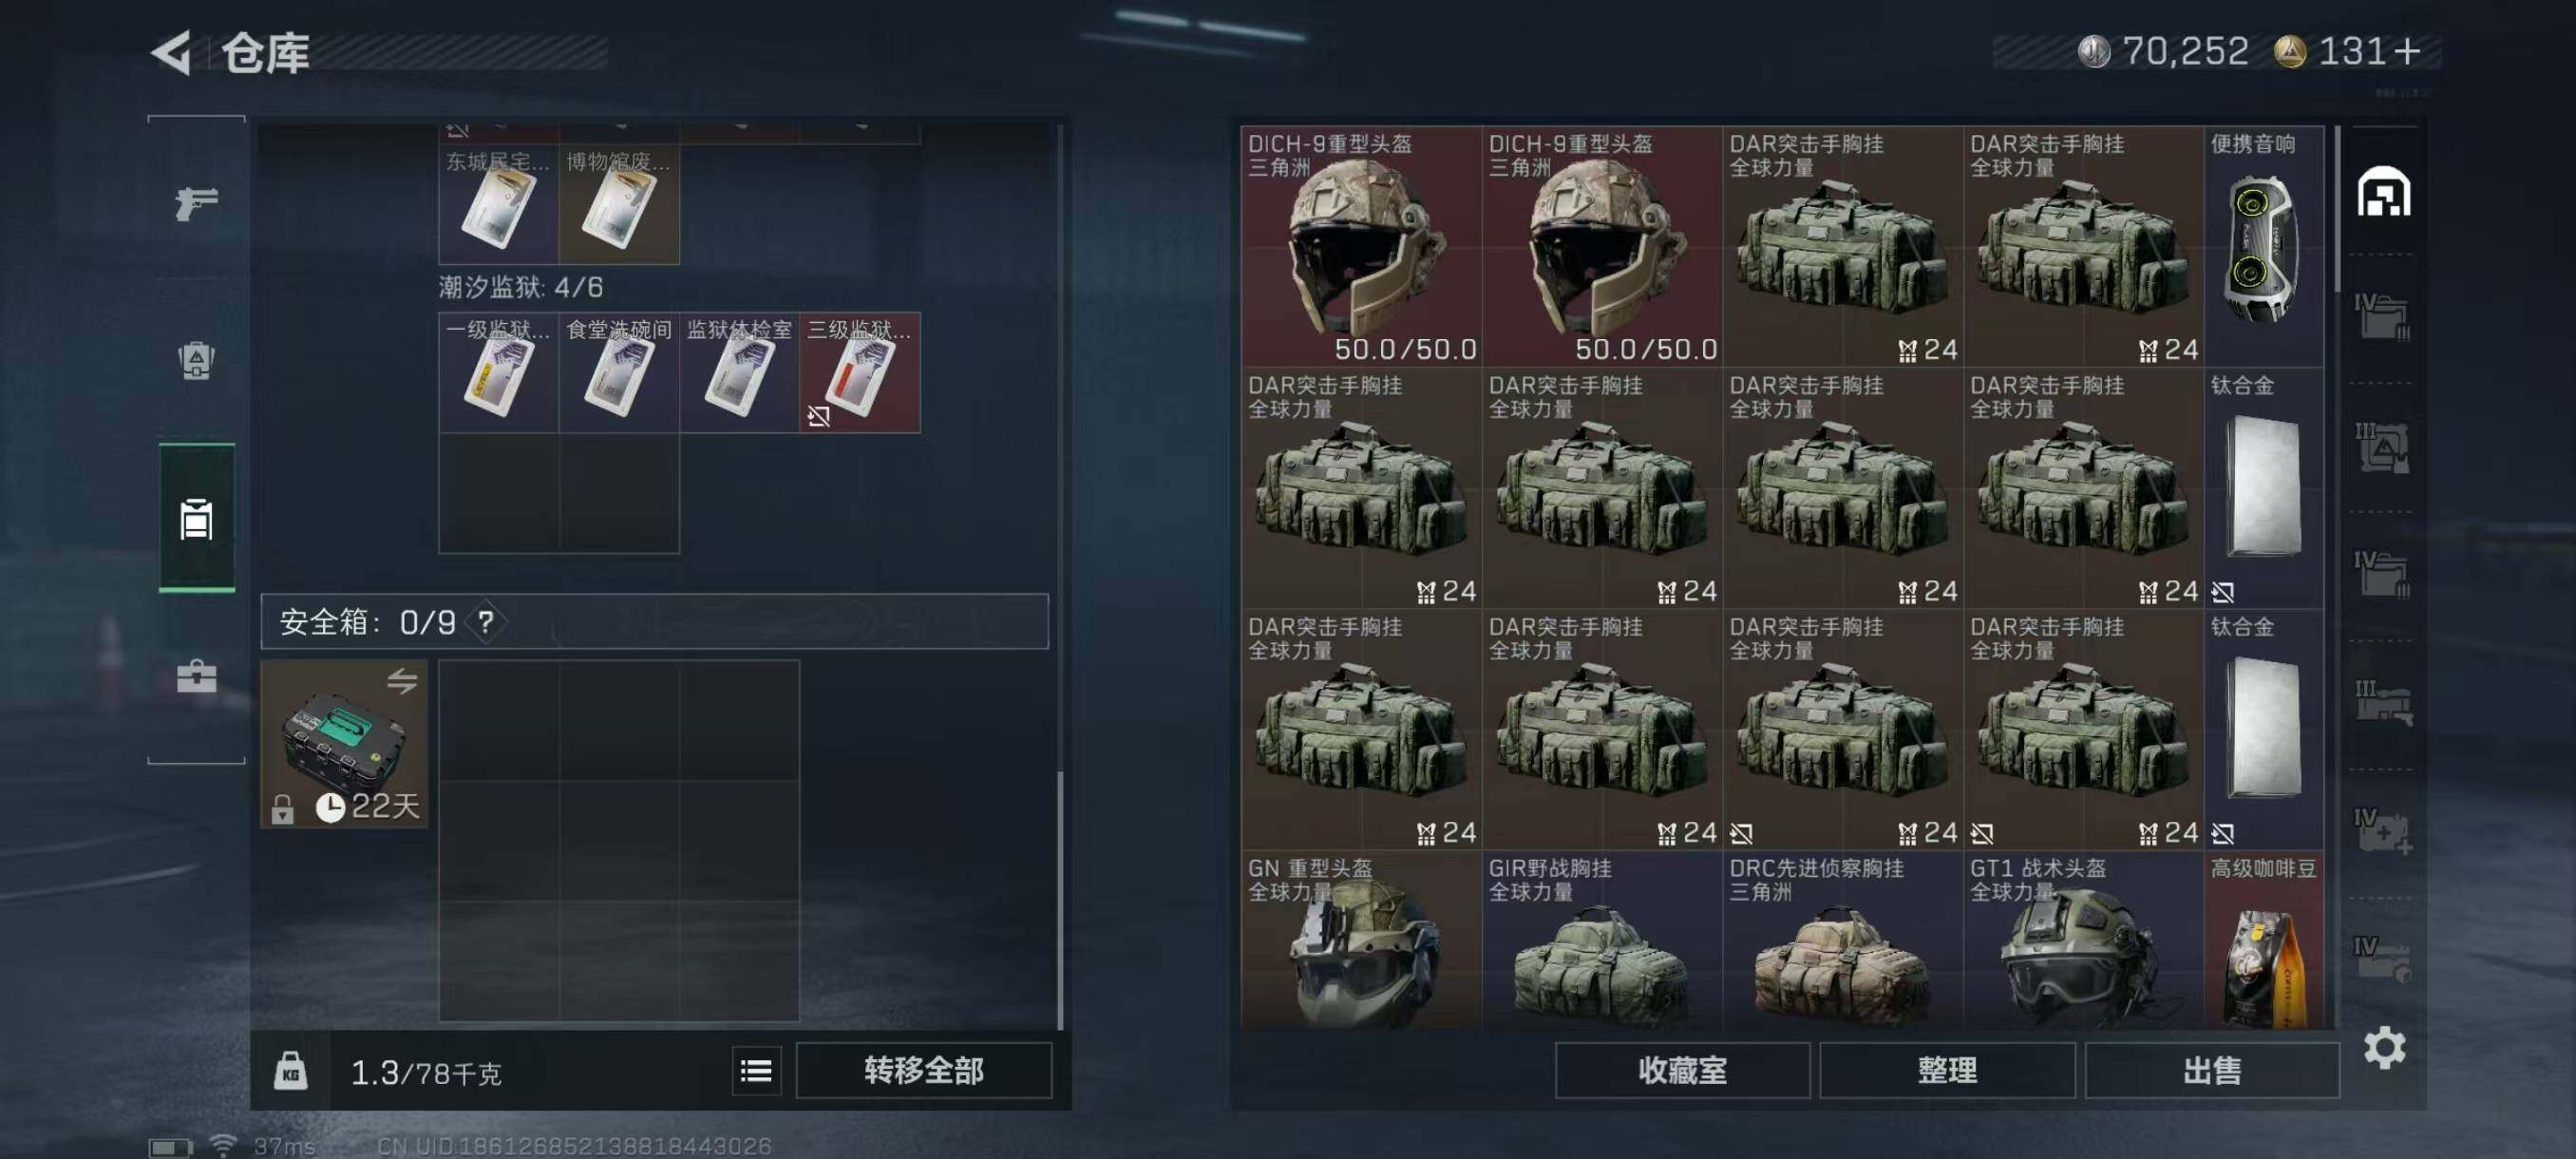Go back using the arrow beside 仓库
The image size is (2576, 1159).
[171, 52]
